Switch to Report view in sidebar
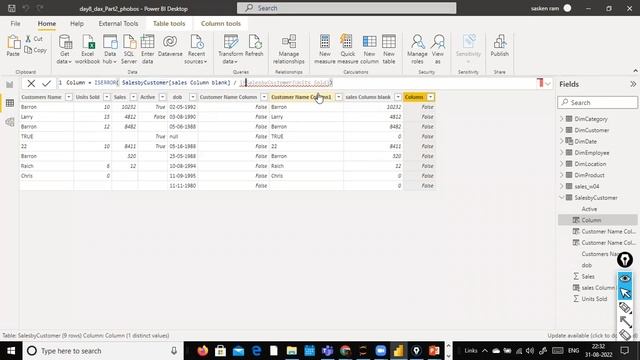The height and width of the screenshot is (360, 640). 10,84
